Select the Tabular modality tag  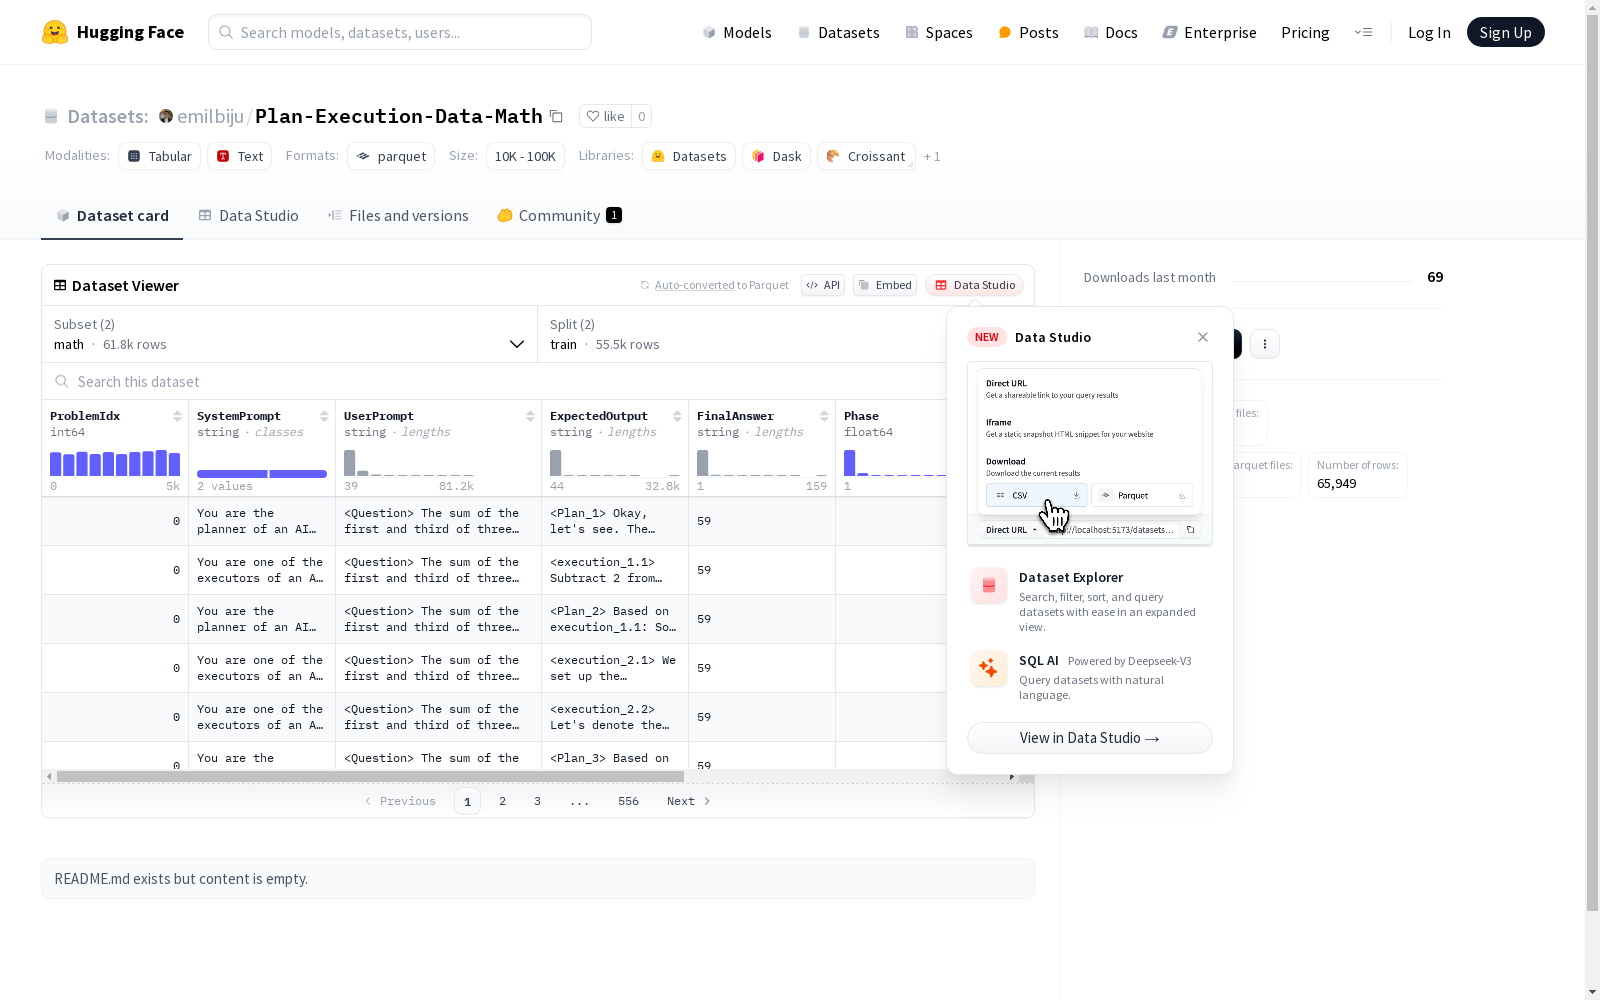pyautogui.click(x=160, y=156)
